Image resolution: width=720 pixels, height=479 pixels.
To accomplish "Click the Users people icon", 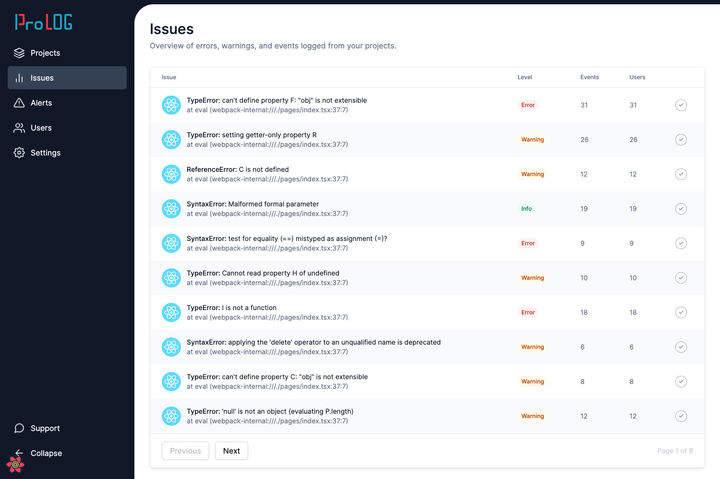I will point(19,128).
